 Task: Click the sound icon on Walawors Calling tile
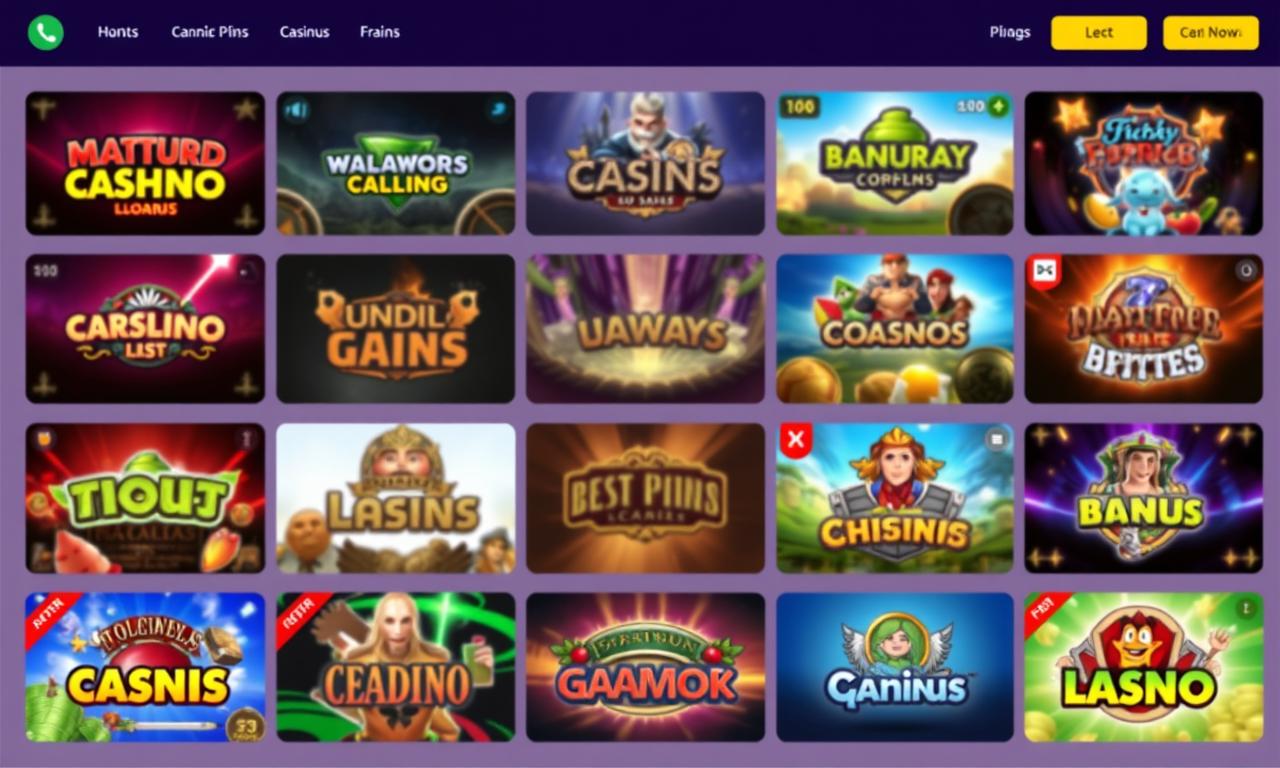(297, 110)
